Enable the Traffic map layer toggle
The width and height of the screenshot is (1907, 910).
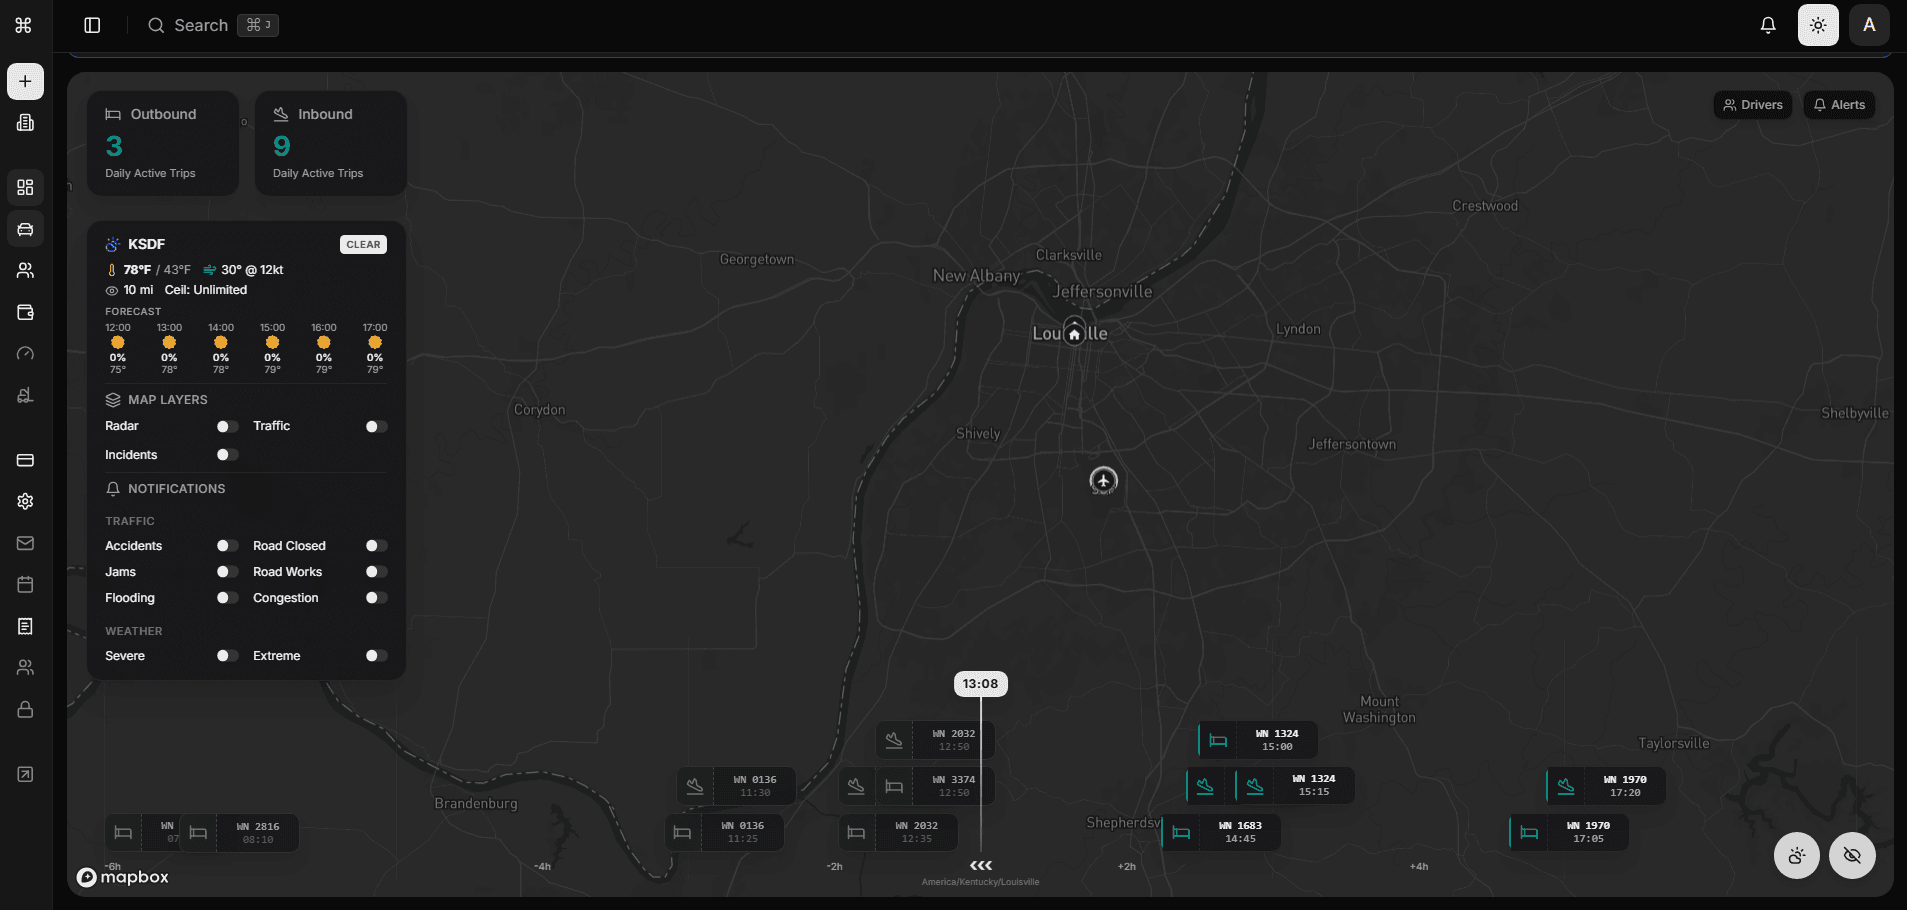click(x=376, y=426)
